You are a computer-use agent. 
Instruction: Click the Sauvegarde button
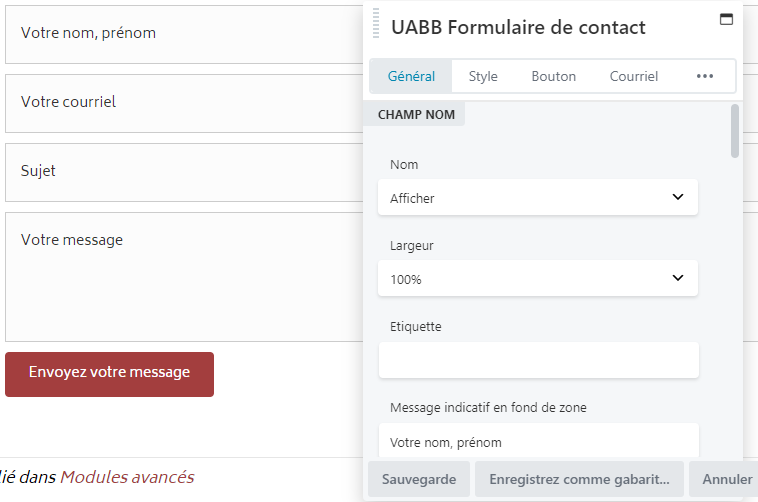419,479
